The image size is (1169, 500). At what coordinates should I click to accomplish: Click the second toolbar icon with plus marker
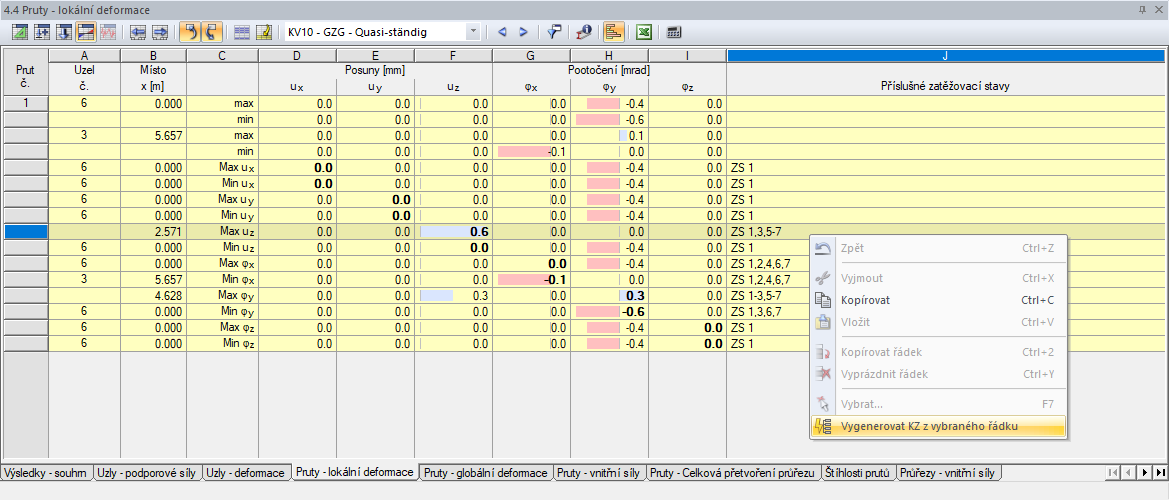[42, 32]
